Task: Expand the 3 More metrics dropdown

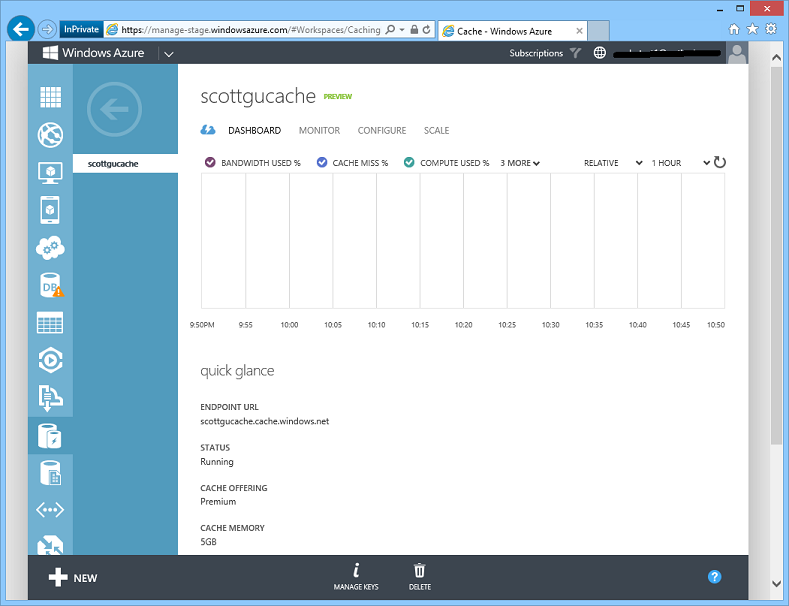Action: click(520, 163)
